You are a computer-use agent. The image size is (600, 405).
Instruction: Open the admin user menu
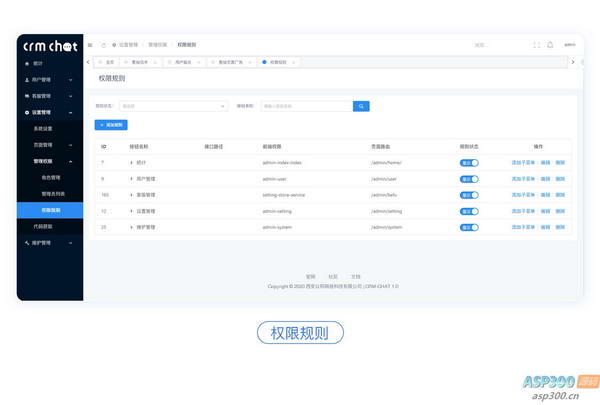[570, 45]
